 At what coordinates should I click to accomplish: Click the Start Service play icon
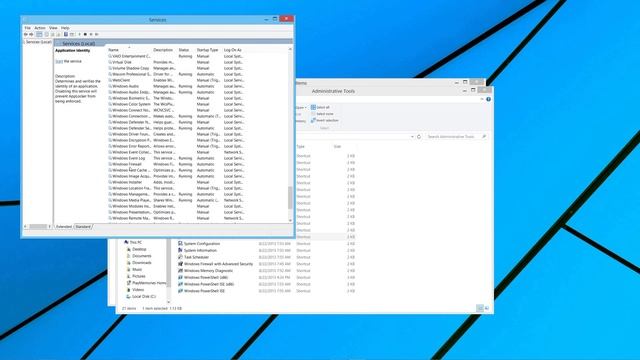pos(79,34)
